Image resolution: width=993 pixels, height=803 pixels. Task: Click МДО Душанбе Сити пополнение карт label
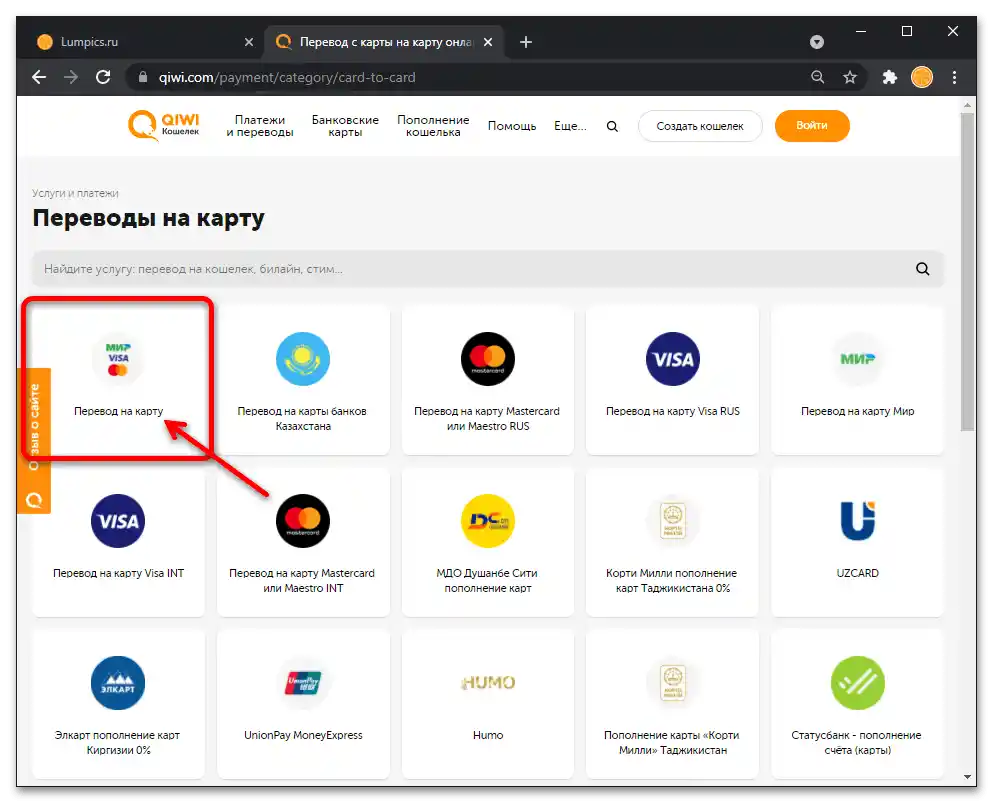point(487,581)
